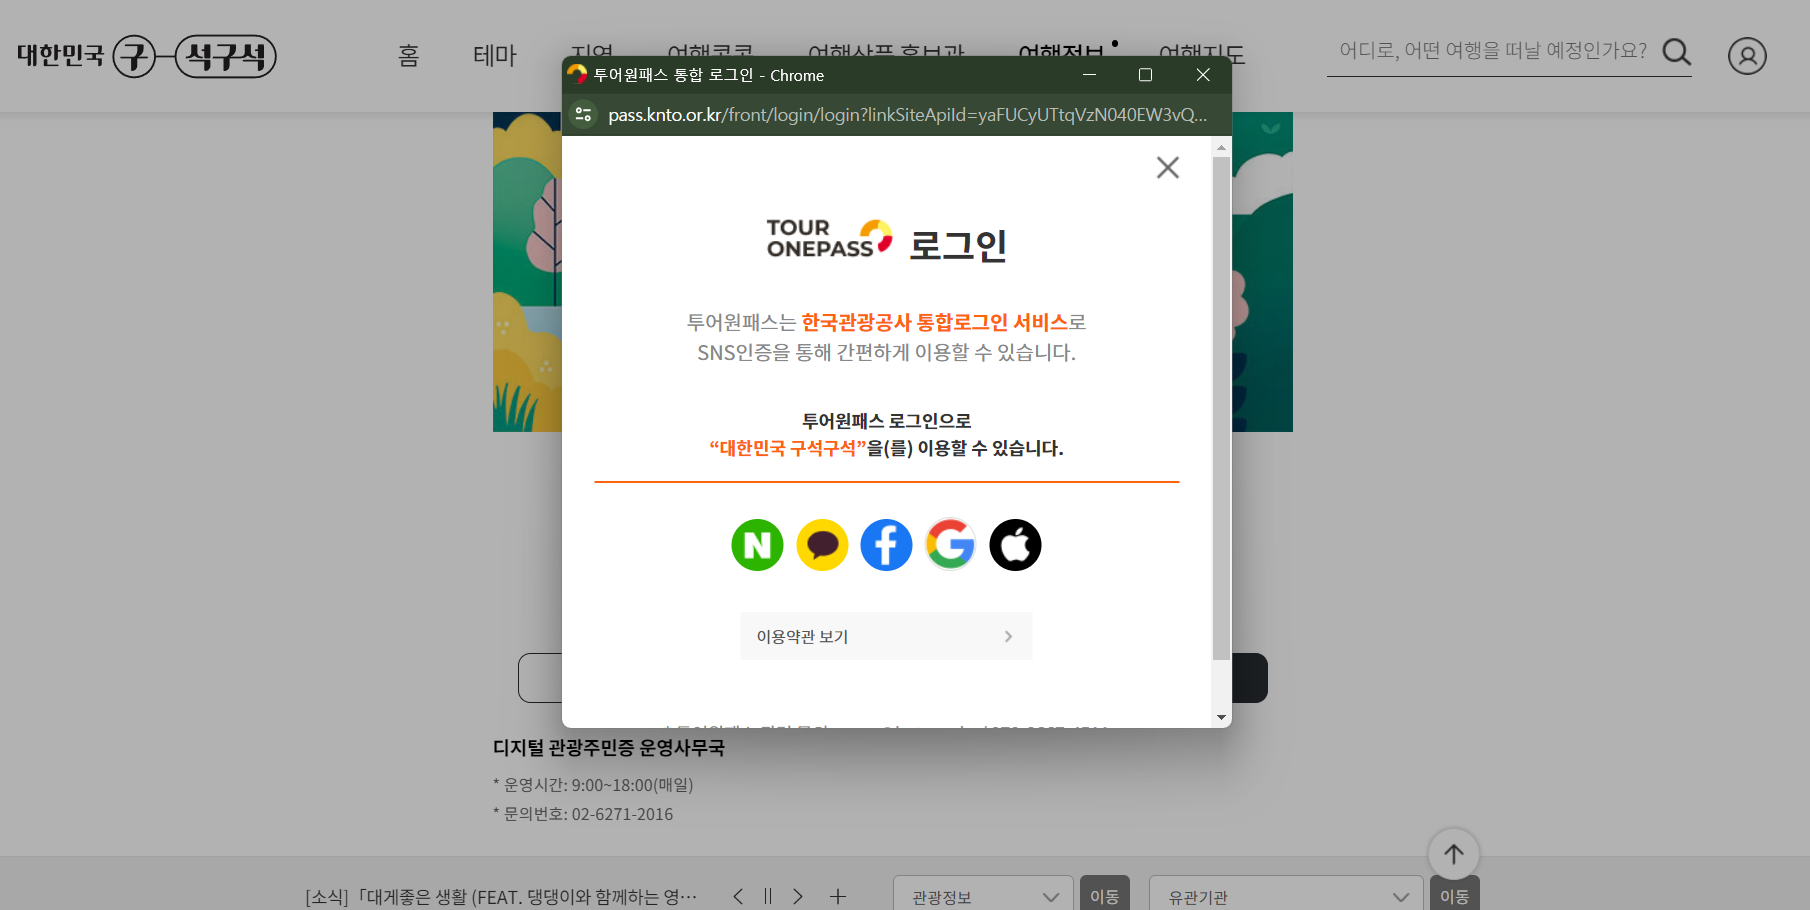Click the Tour Onepass logo

click(x=829, y=239)
